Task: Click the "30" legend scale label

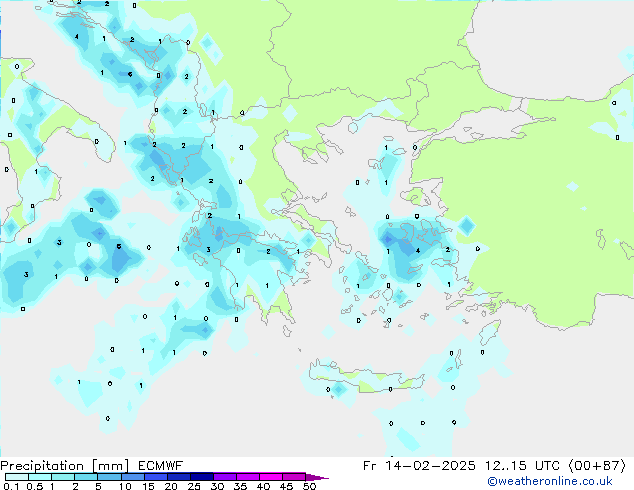Action: [x=217, y=486]
